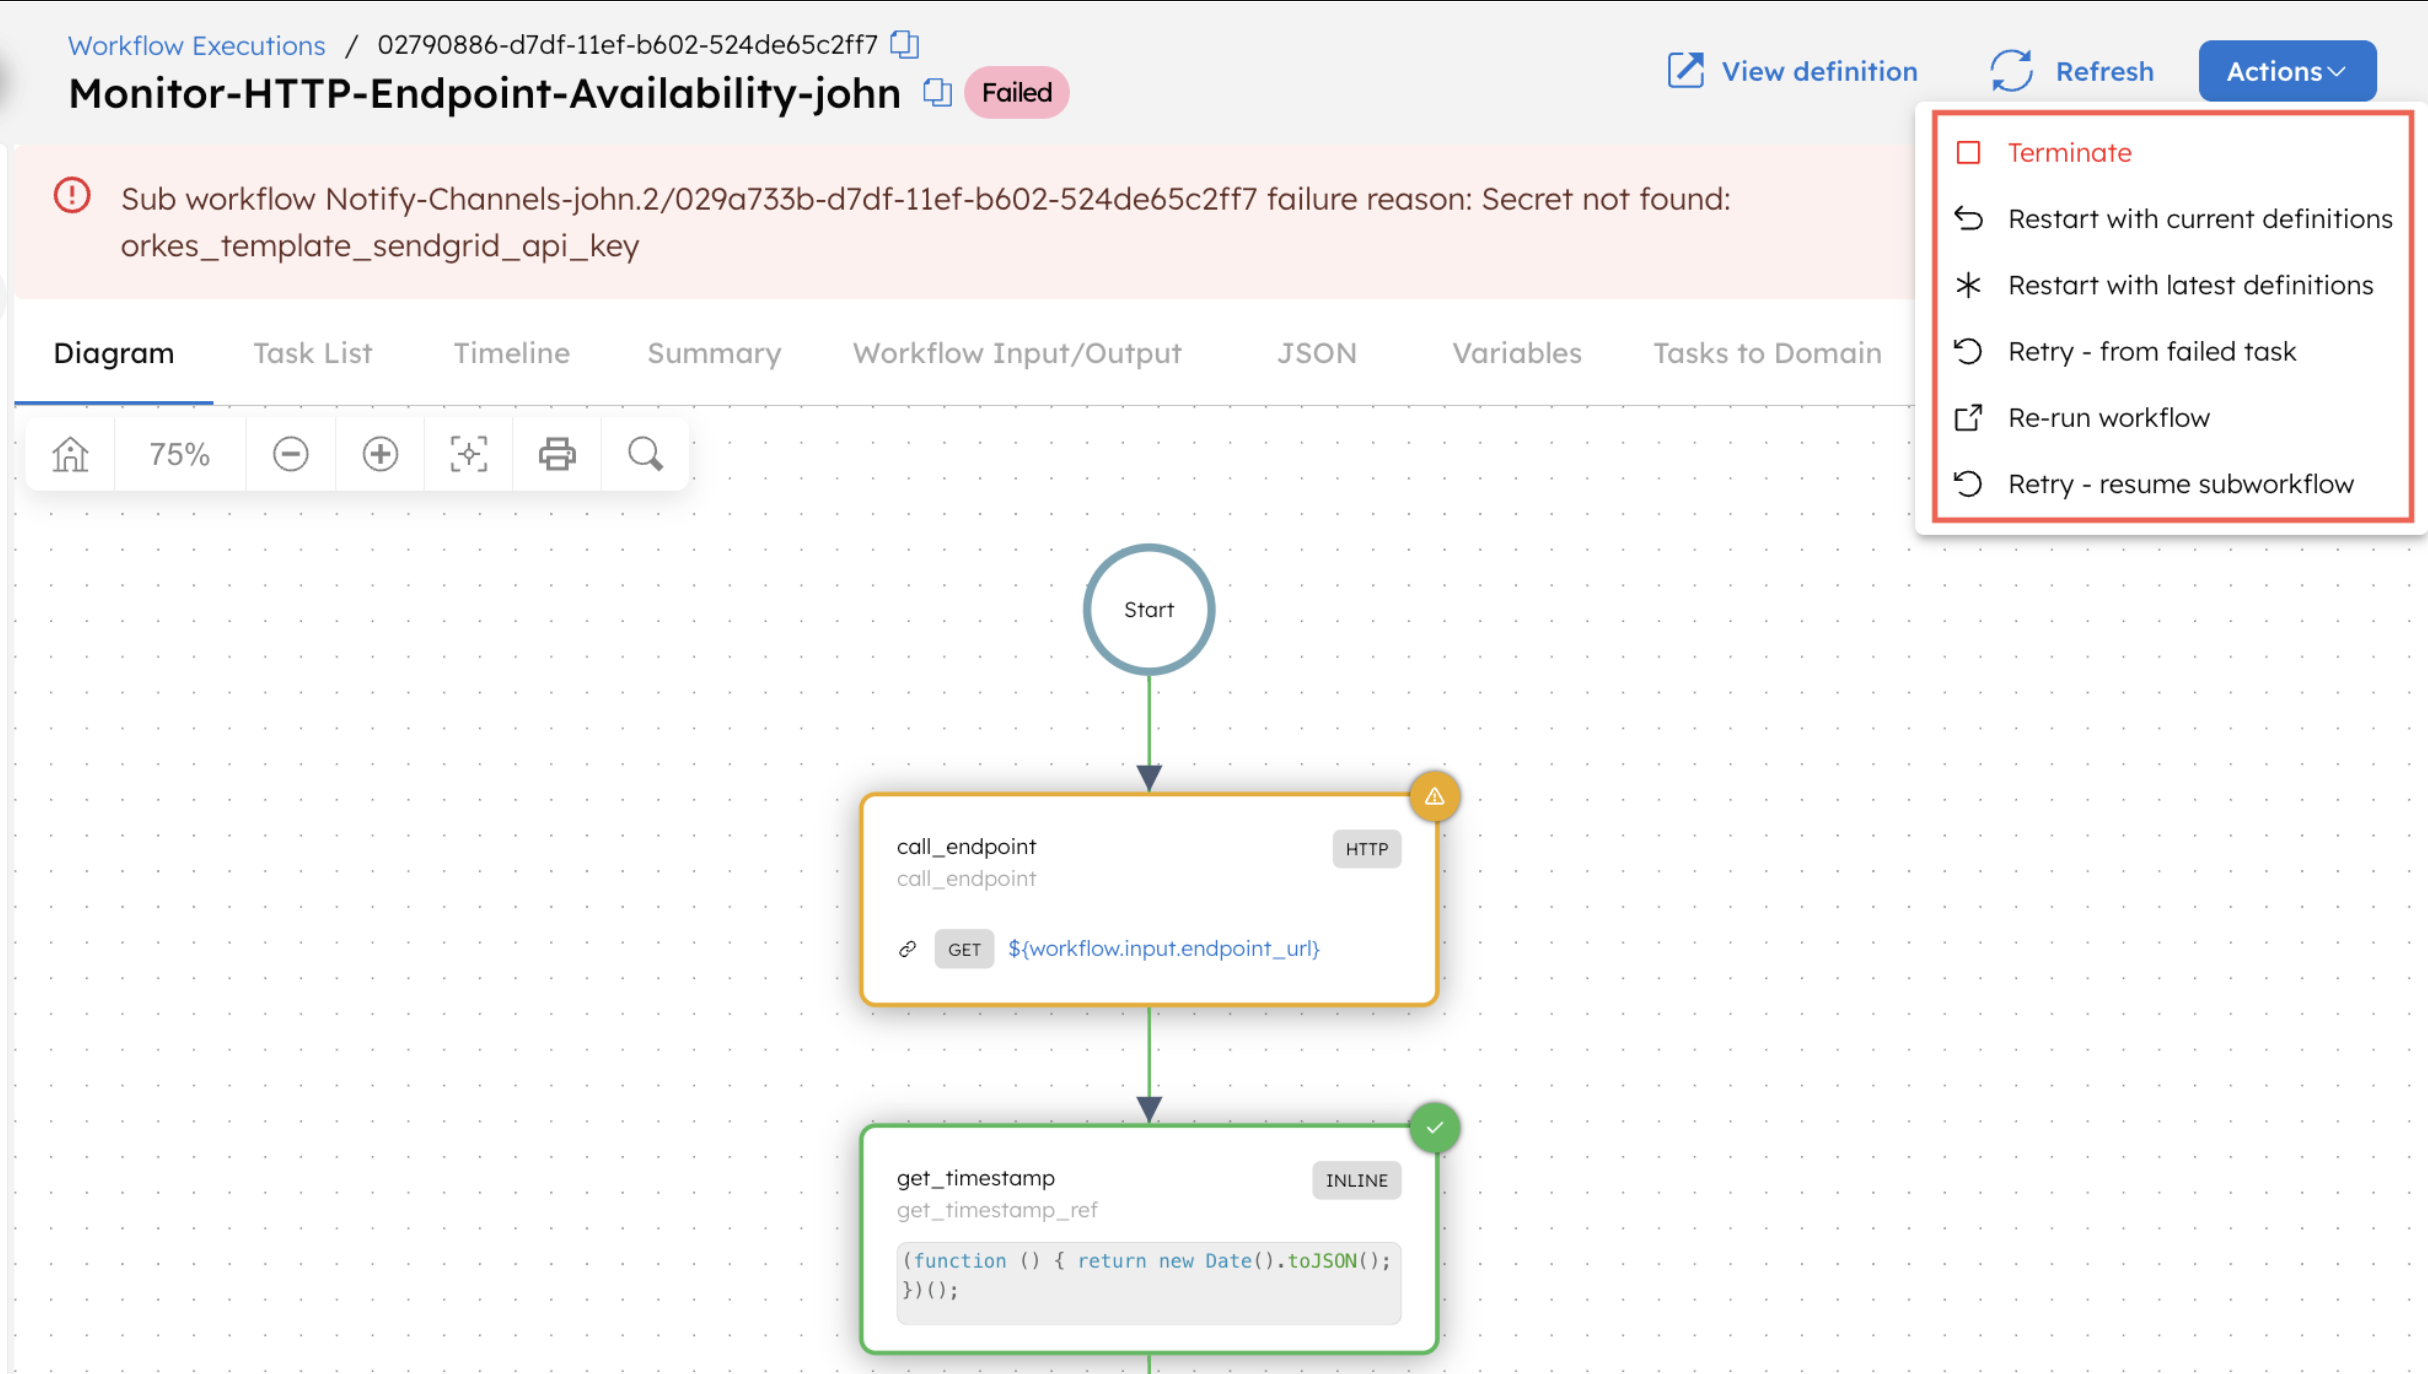Select the Start node in the diagram
Image resolution: width=2428 pixels, height=1374 pixels.
point(1148,609)
